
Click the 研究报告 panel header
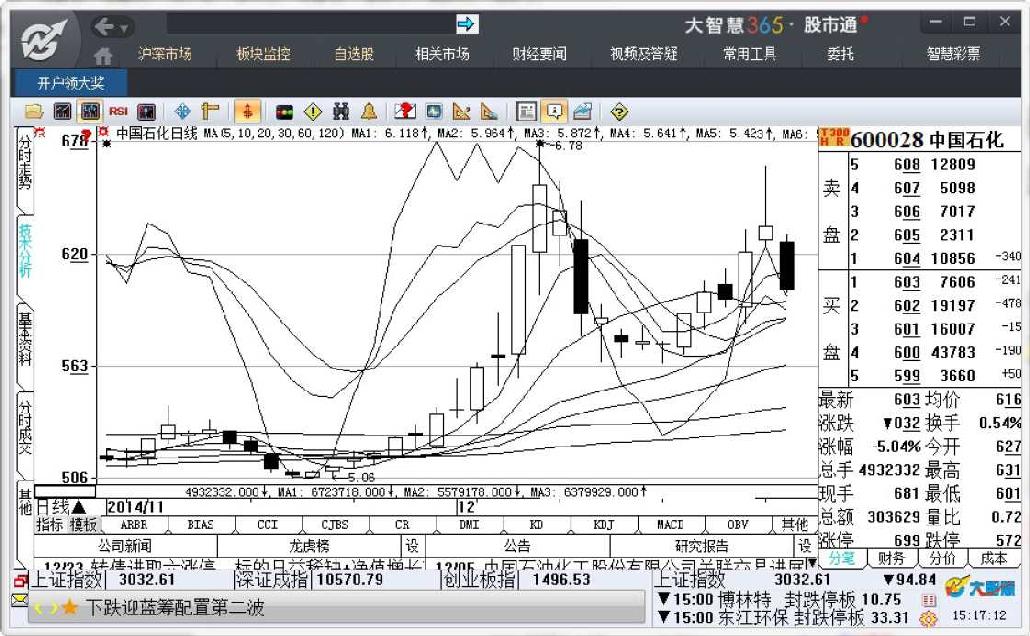[702, 546]
